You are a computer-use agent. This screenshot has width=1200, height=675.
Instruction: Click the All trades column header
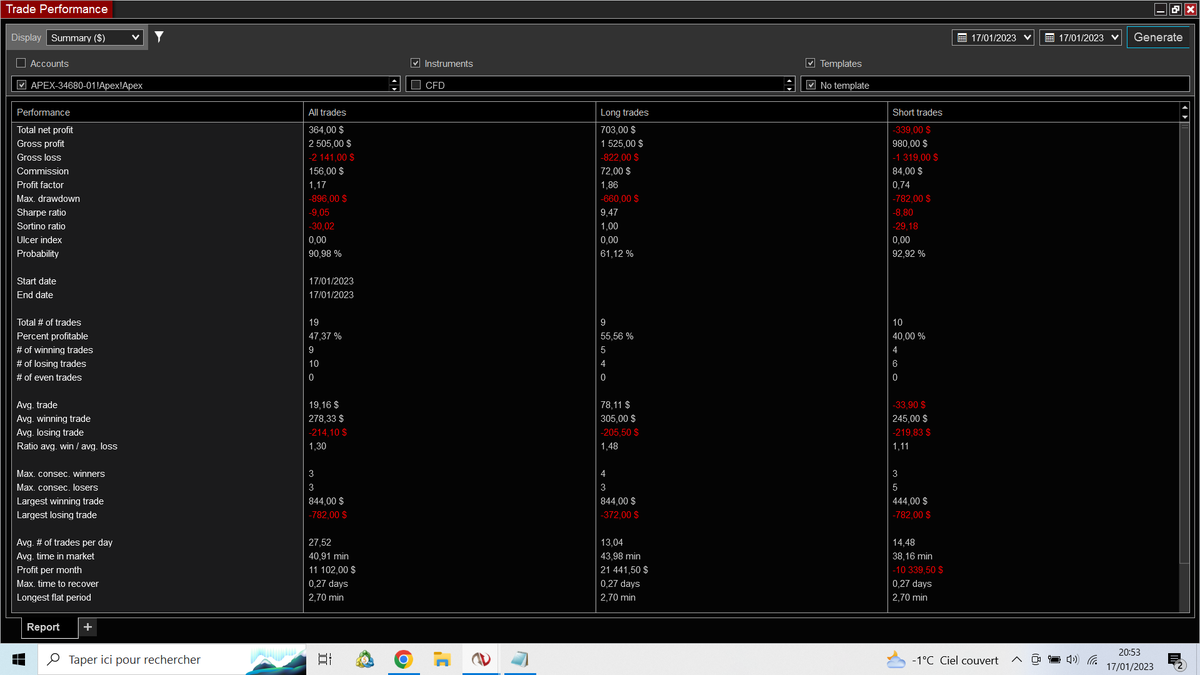[x=327, y=112]
